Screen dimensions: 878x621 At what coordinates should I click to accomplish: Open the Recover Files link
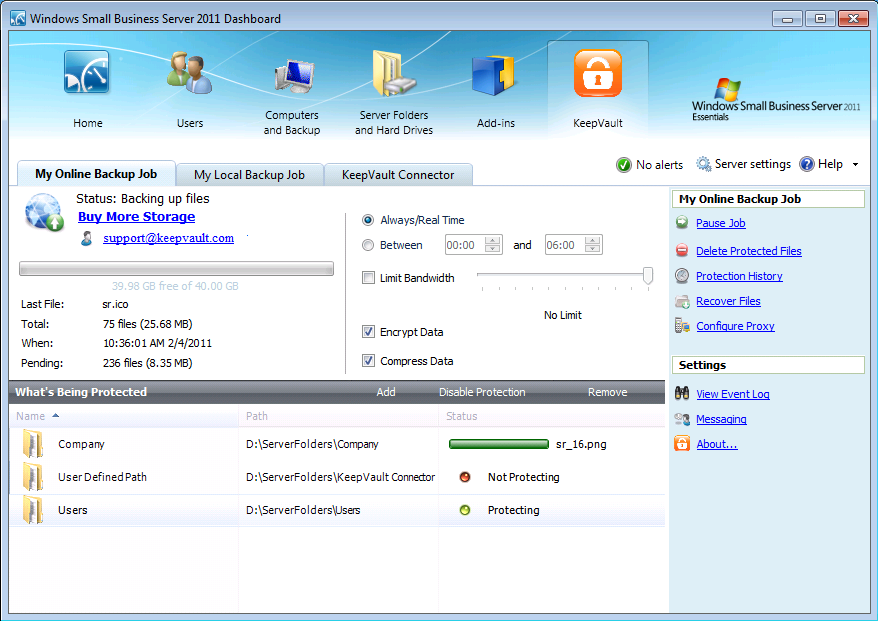click(x=728, y=301)
